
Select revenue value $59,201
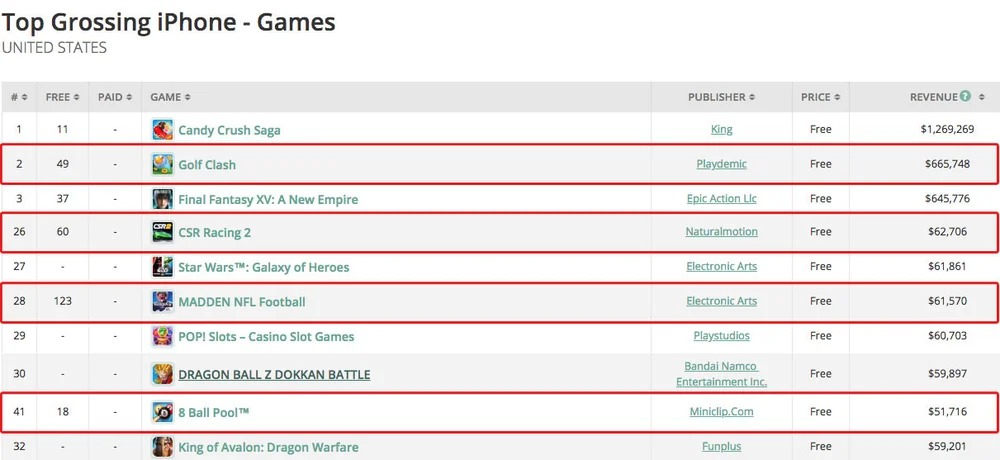[947, 446]
